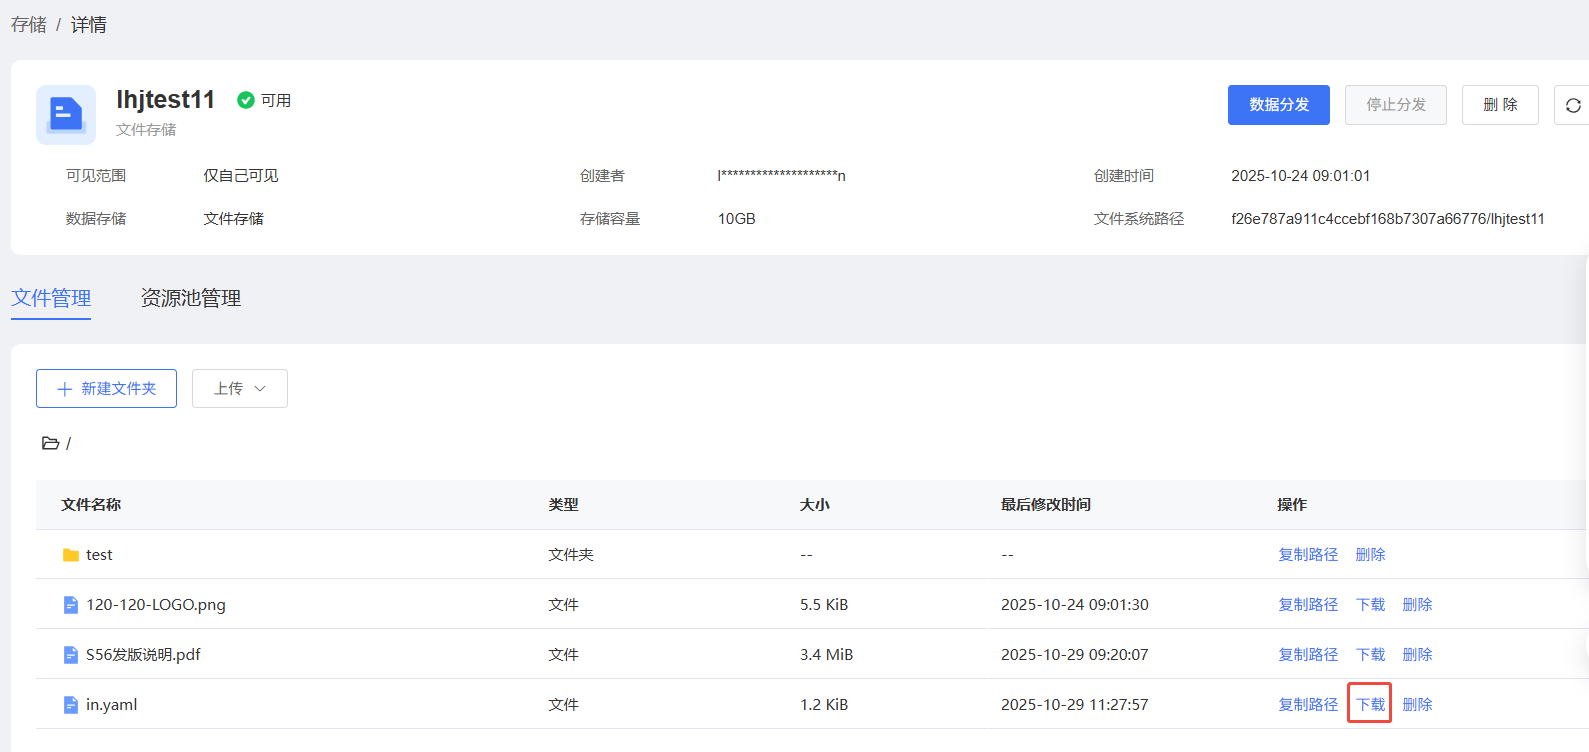The height and width of the screenshot is (752, 1589).
Task: Download the in.yaml file
Action: 1370,705
